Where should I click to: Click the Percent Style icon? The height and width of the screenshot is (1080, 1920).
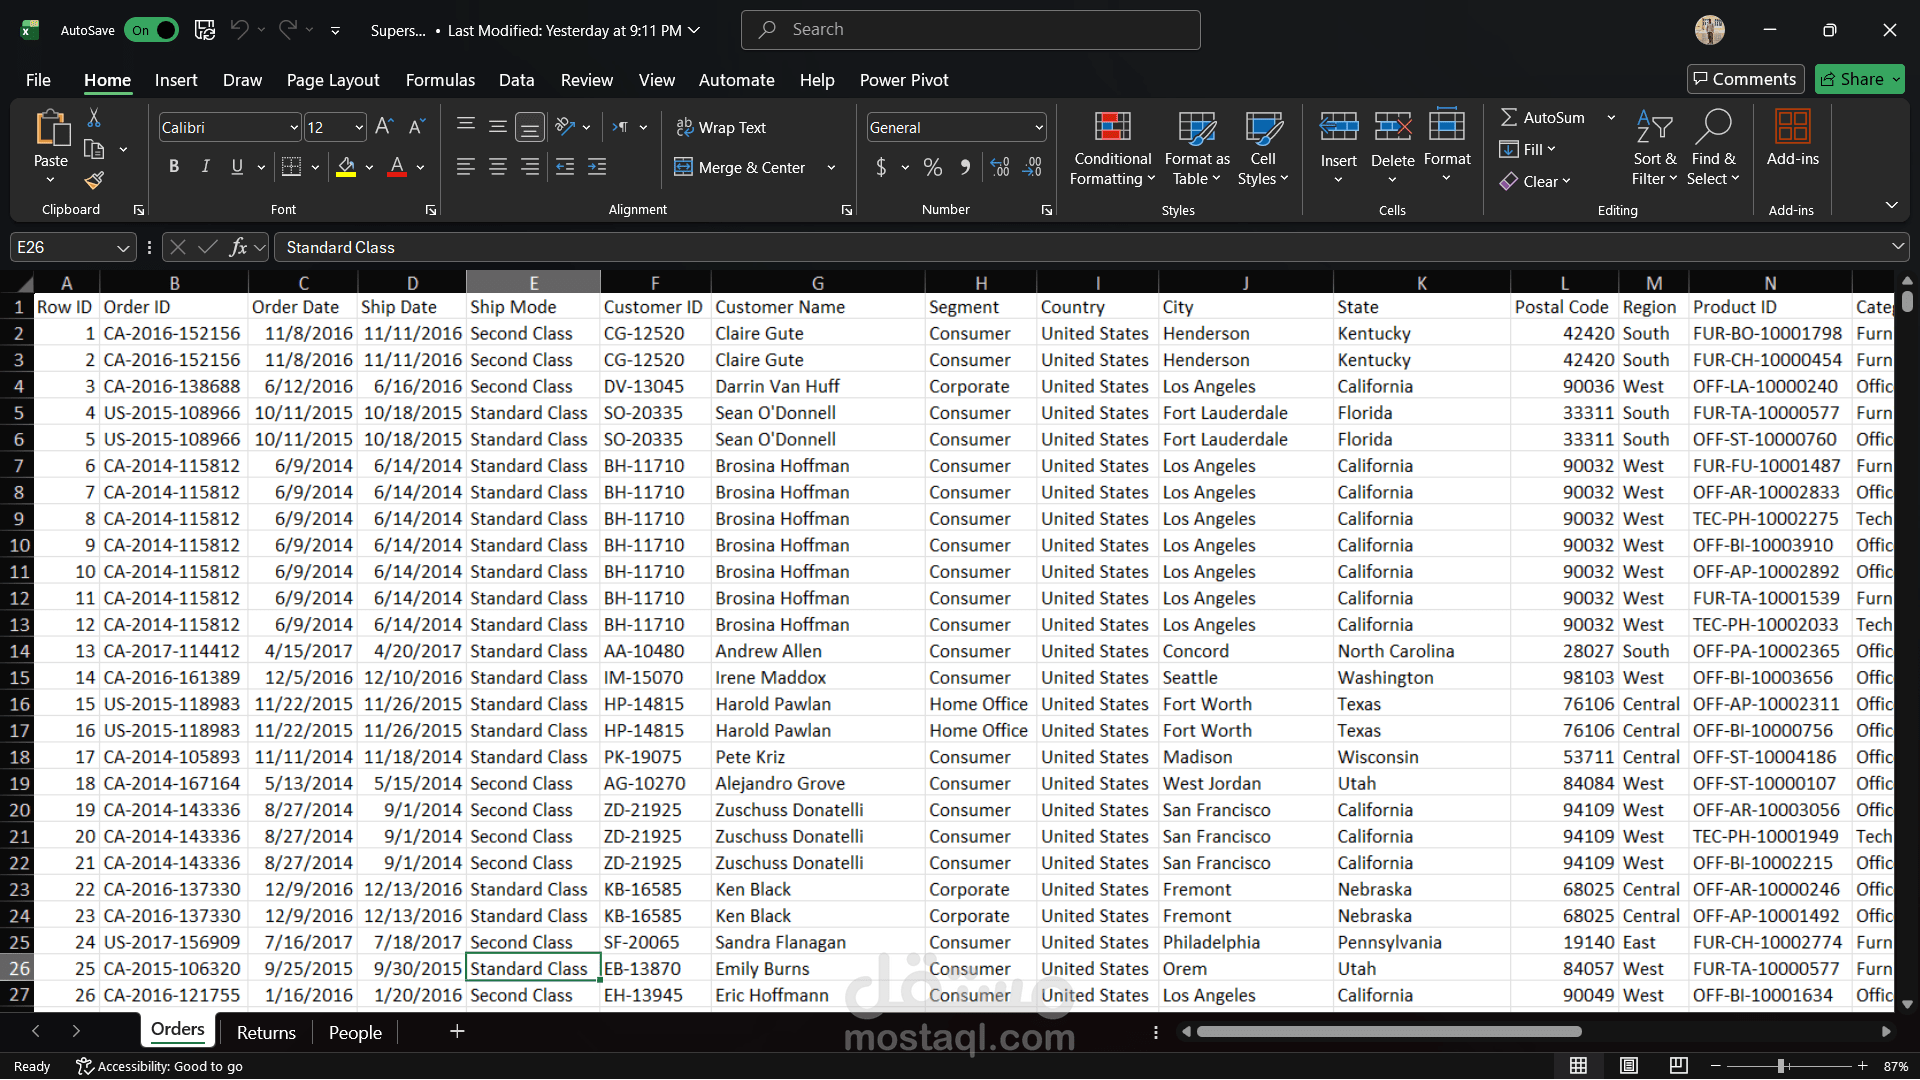(x=933, y=167)
